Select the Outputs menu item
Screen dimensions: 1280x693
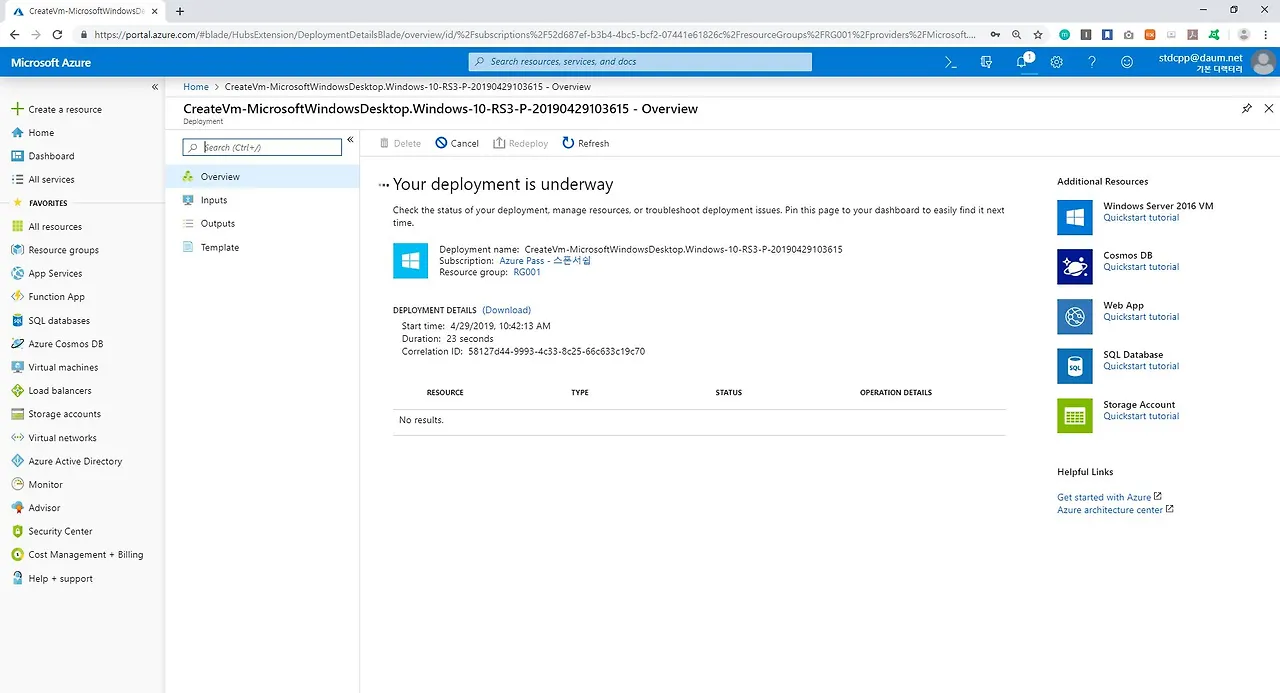click(262, 224)
